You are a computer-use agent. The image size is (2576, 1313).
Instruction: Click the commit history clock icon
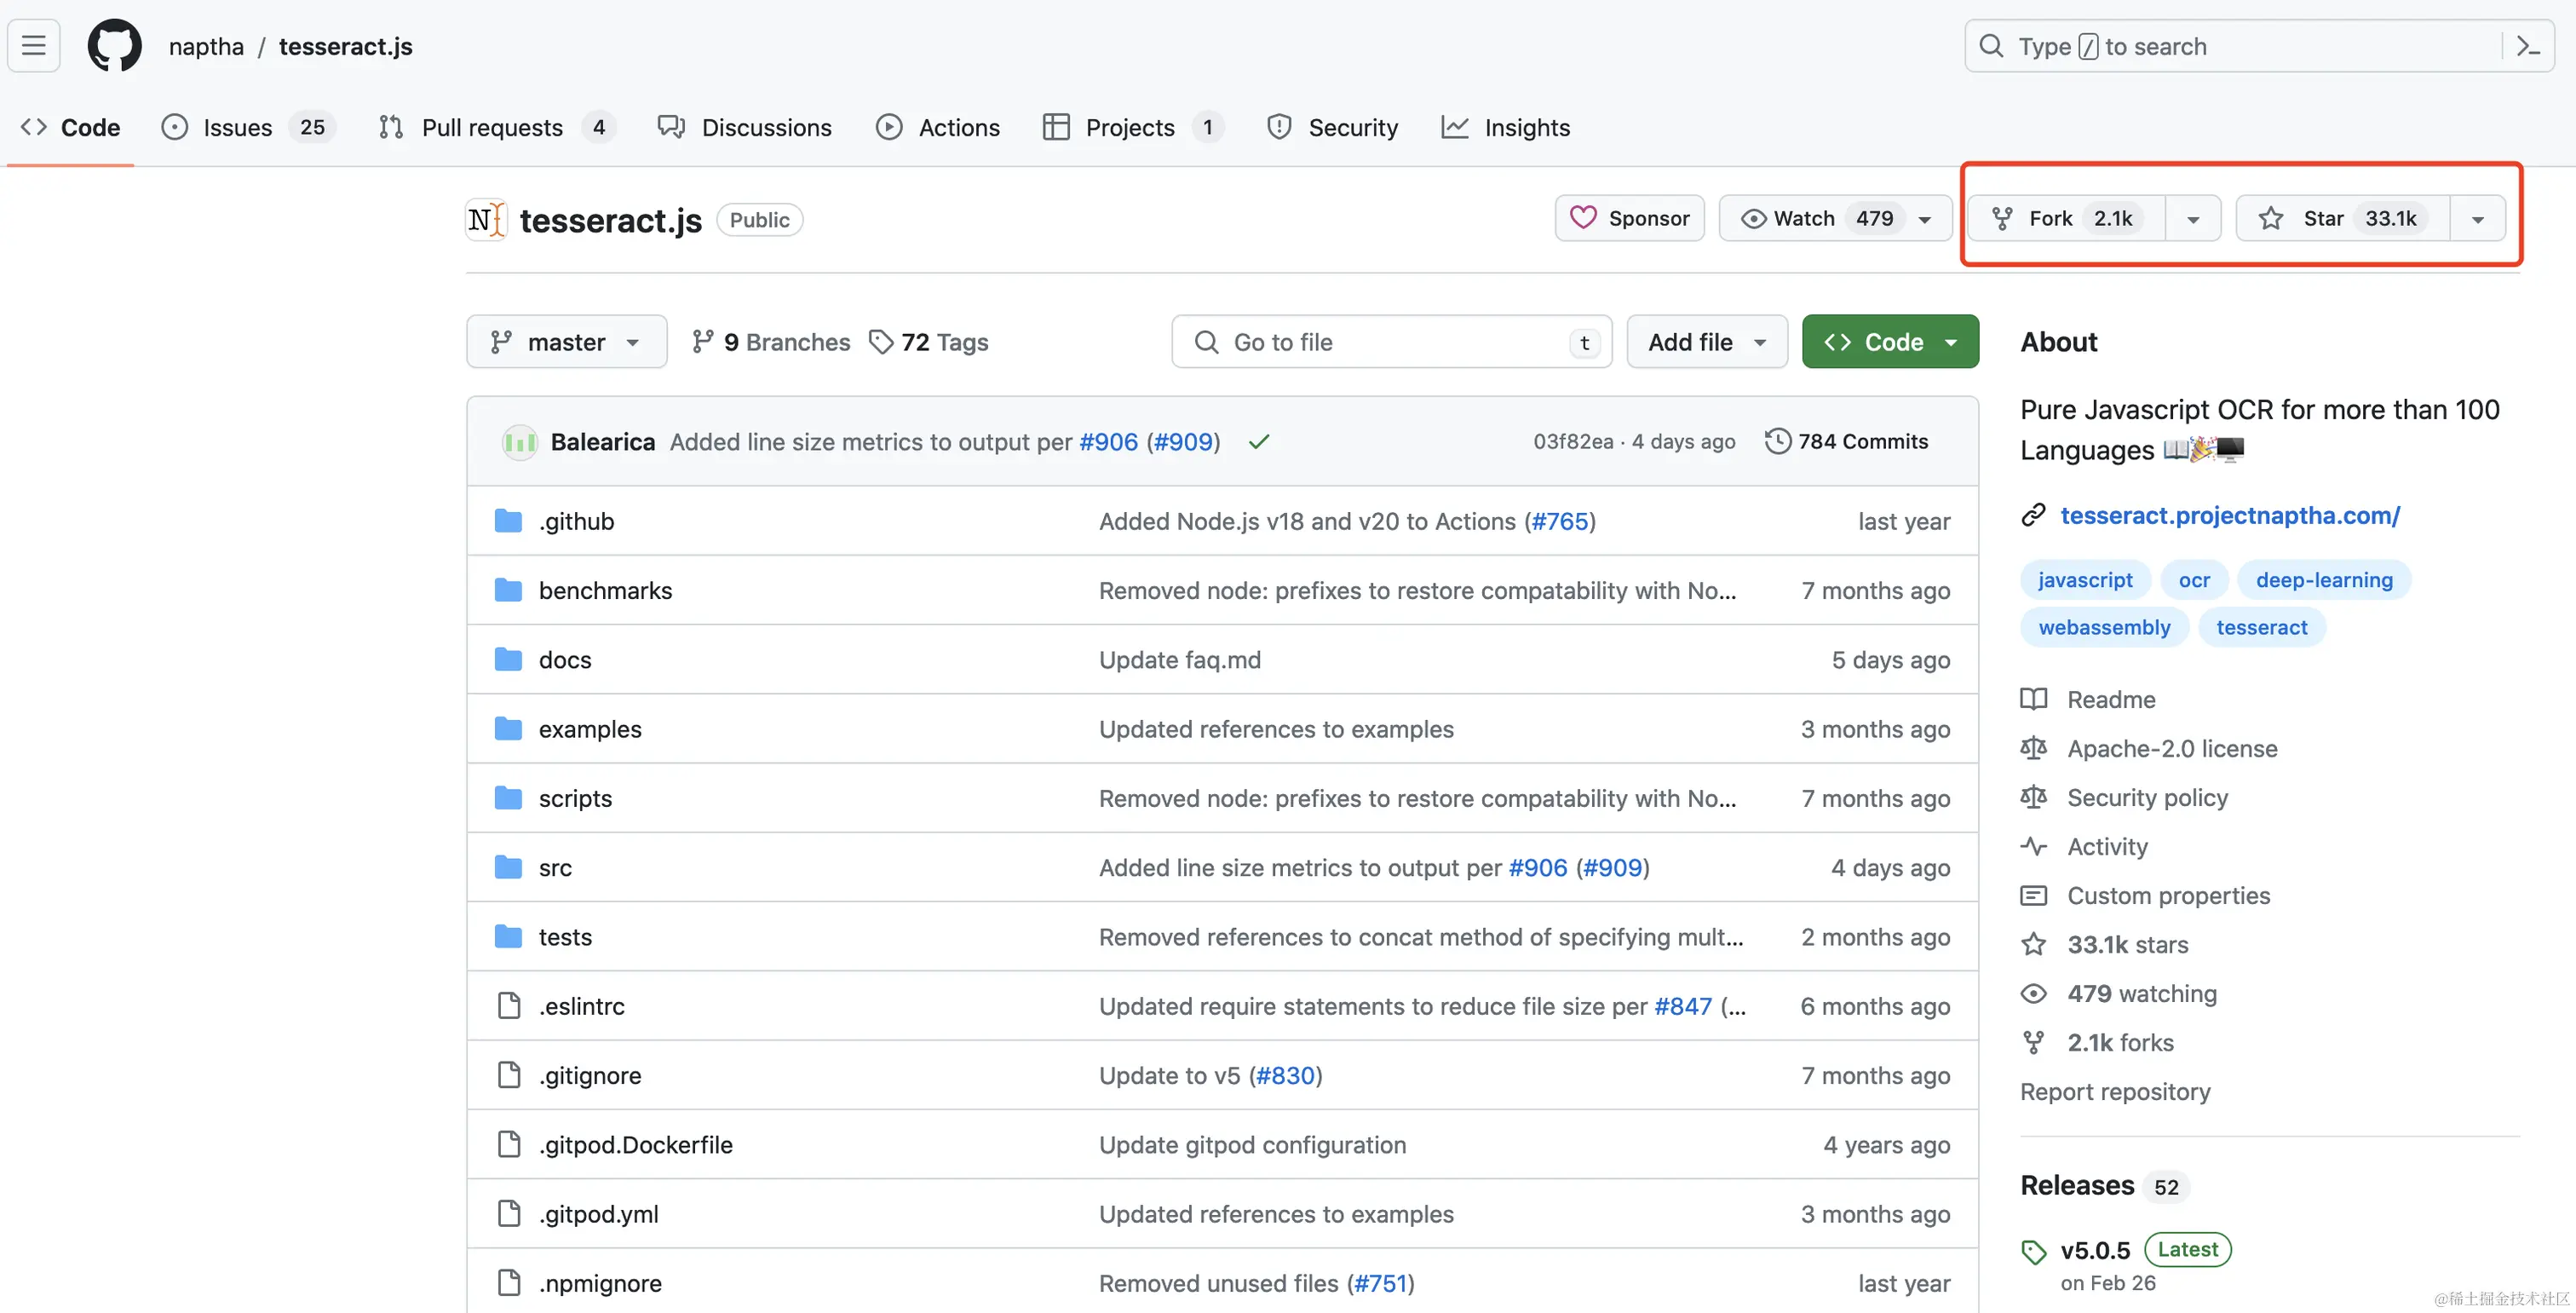click(1777, 441)
